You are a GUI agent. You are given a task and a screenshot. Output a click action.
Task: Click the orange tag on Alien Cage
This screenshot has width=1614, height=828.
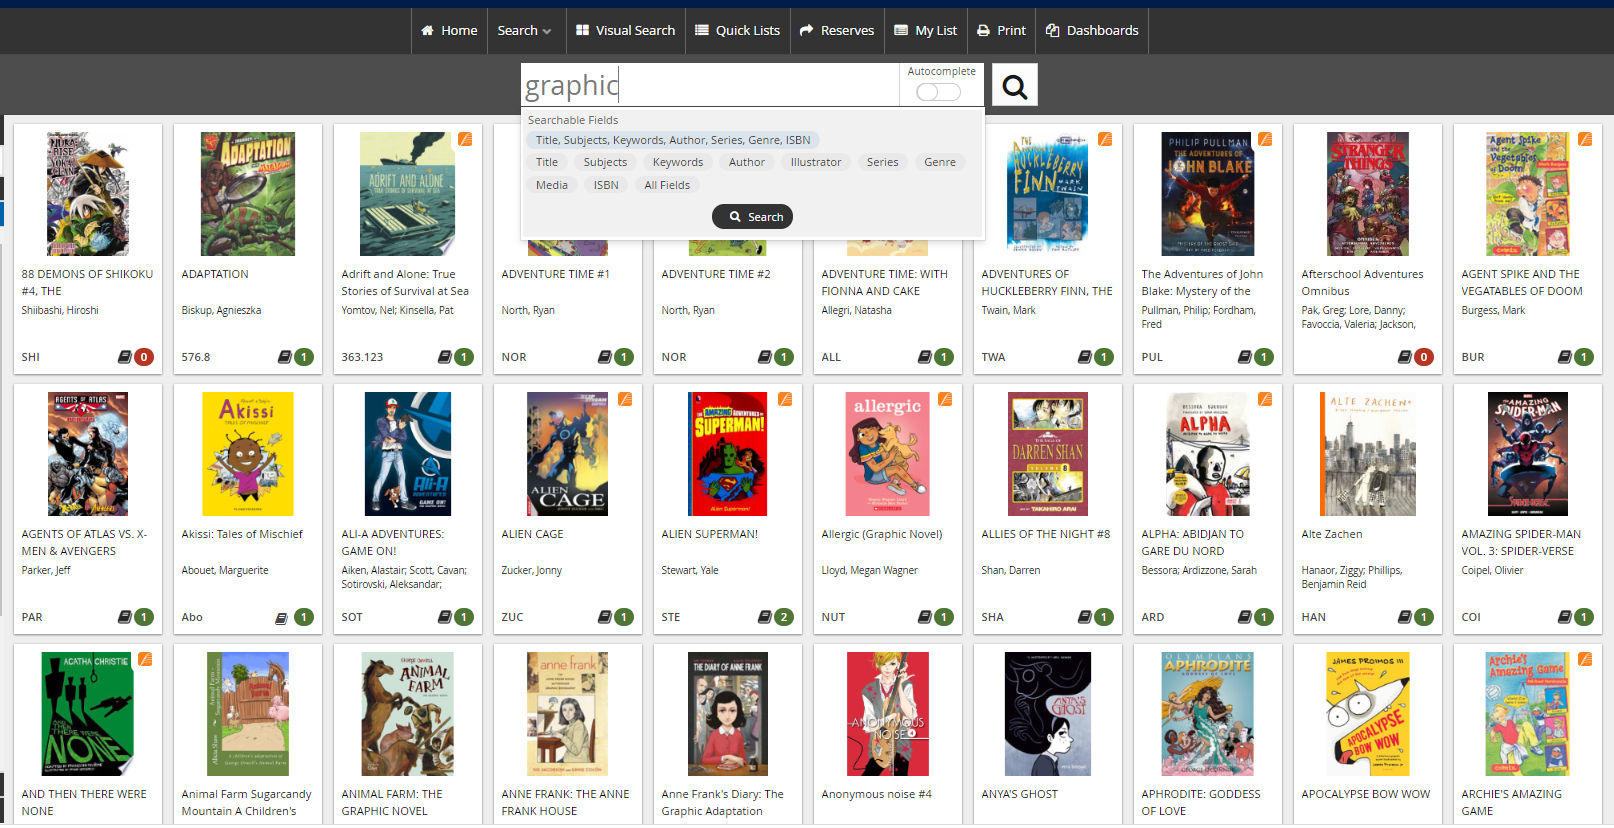(625, 399)
